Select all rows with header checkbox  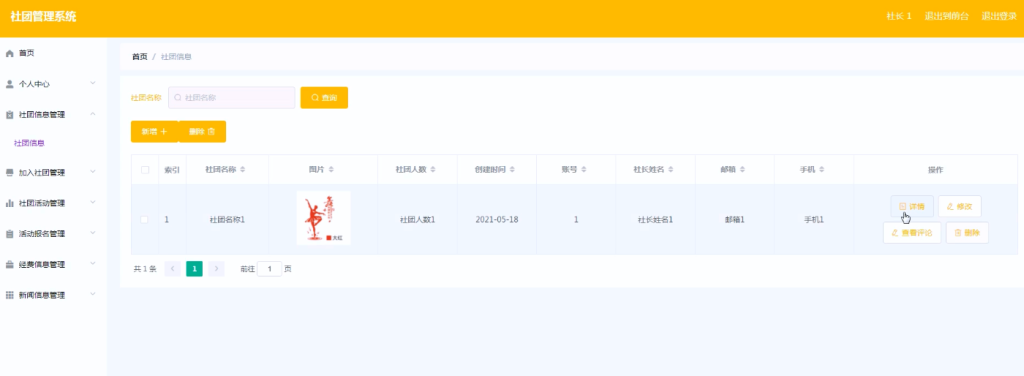click(x=145, y=170)
